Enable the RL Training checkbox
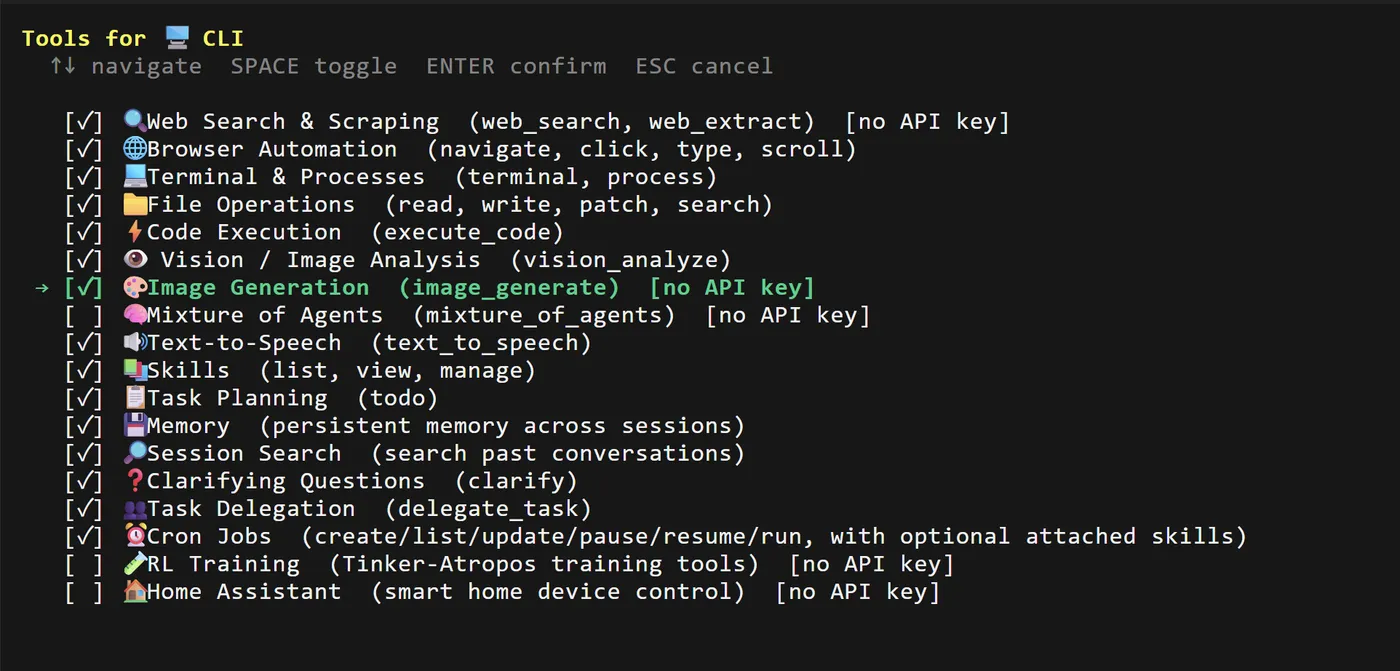Image resolution: width=1400 pixels, height=671 pixels. [x=84, y=564]
